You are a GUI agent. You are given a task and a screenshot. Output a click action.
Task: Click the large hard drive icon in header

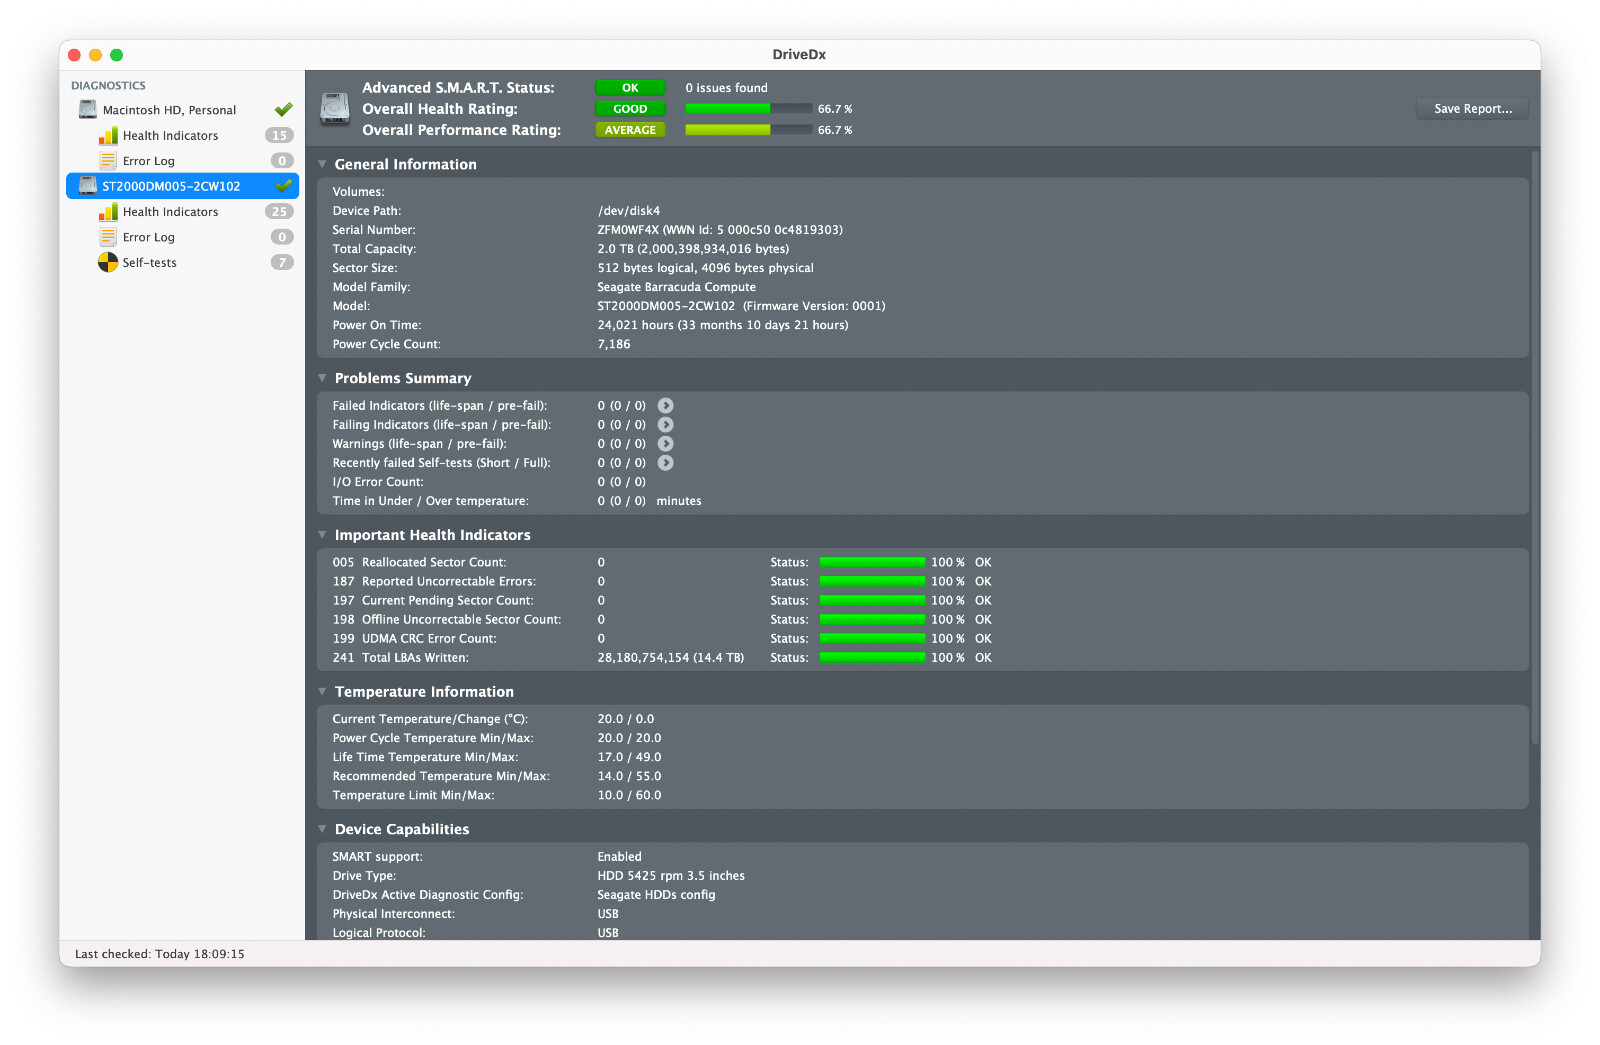334,108
